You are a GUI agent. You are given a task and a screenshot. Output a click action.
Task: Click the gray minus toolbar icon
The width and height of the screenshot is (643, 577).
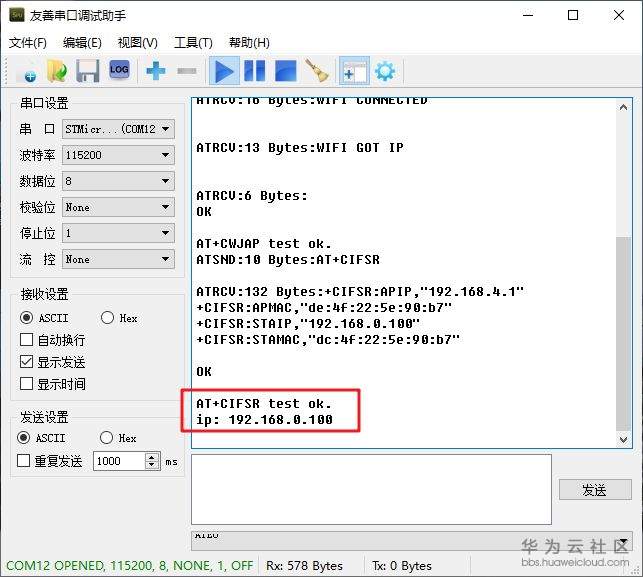tap(187, 71)
